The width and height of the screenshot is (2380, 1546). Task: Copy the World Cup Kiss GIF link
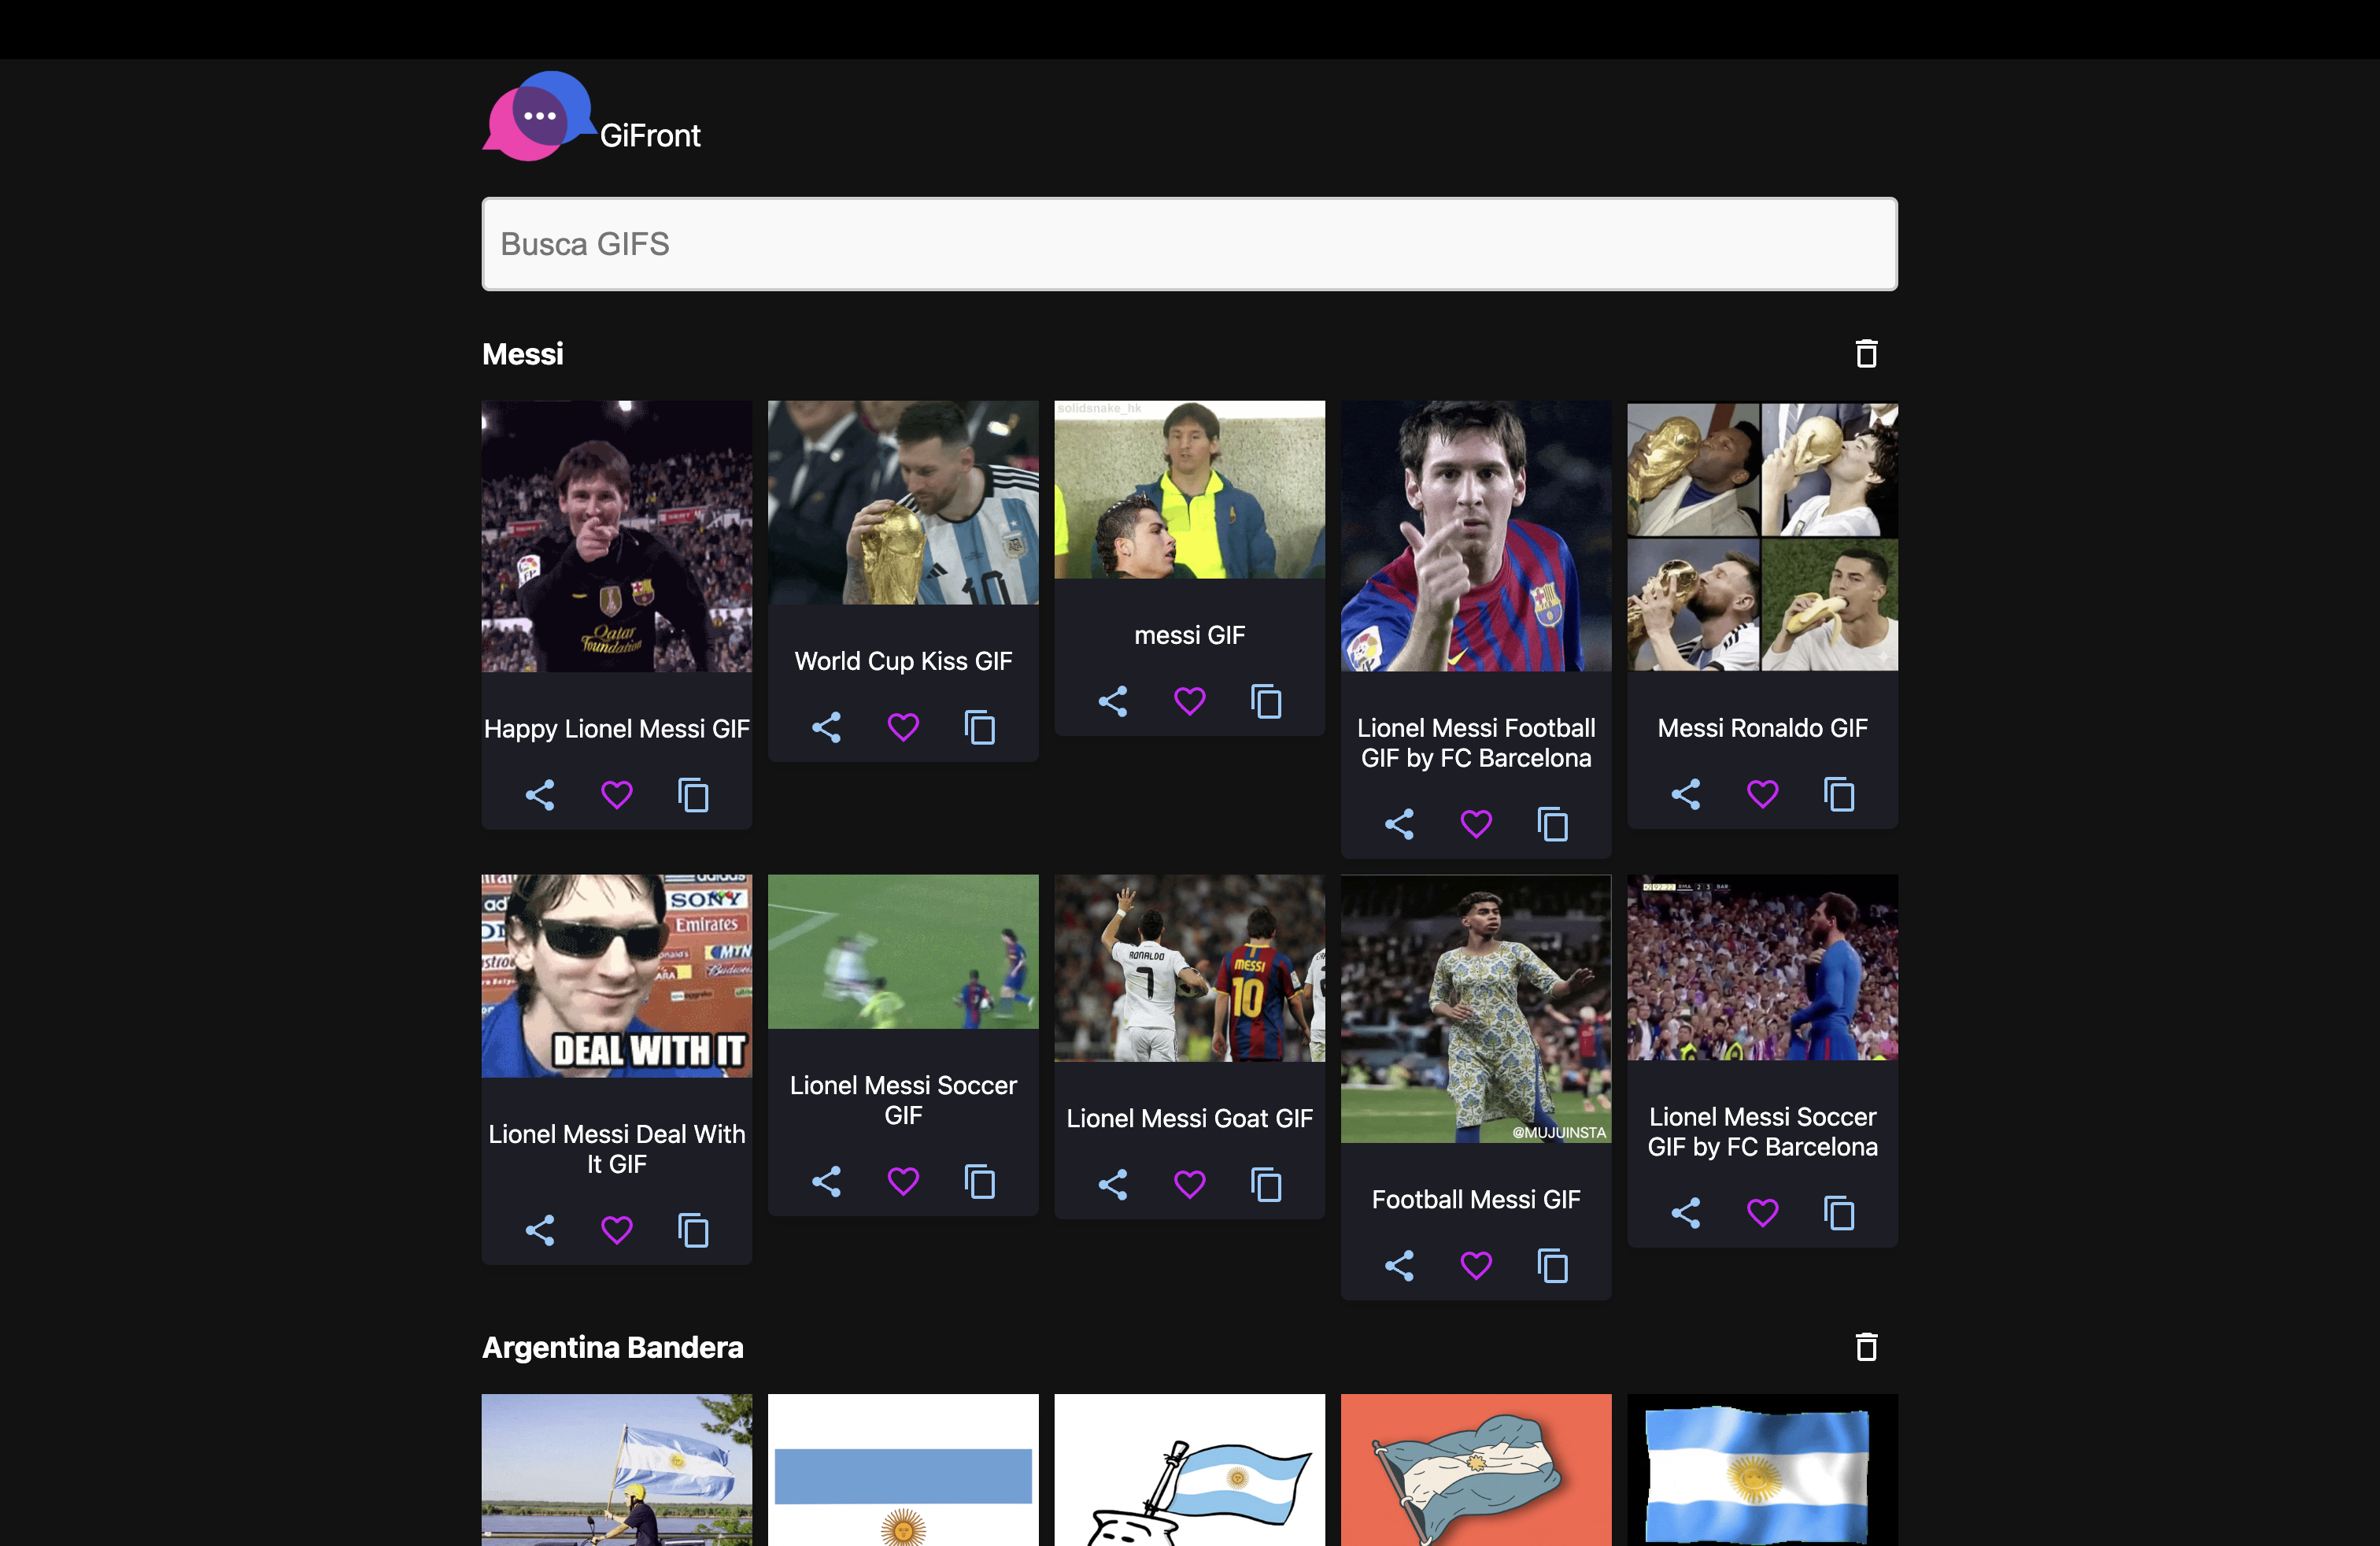(980, 727)
